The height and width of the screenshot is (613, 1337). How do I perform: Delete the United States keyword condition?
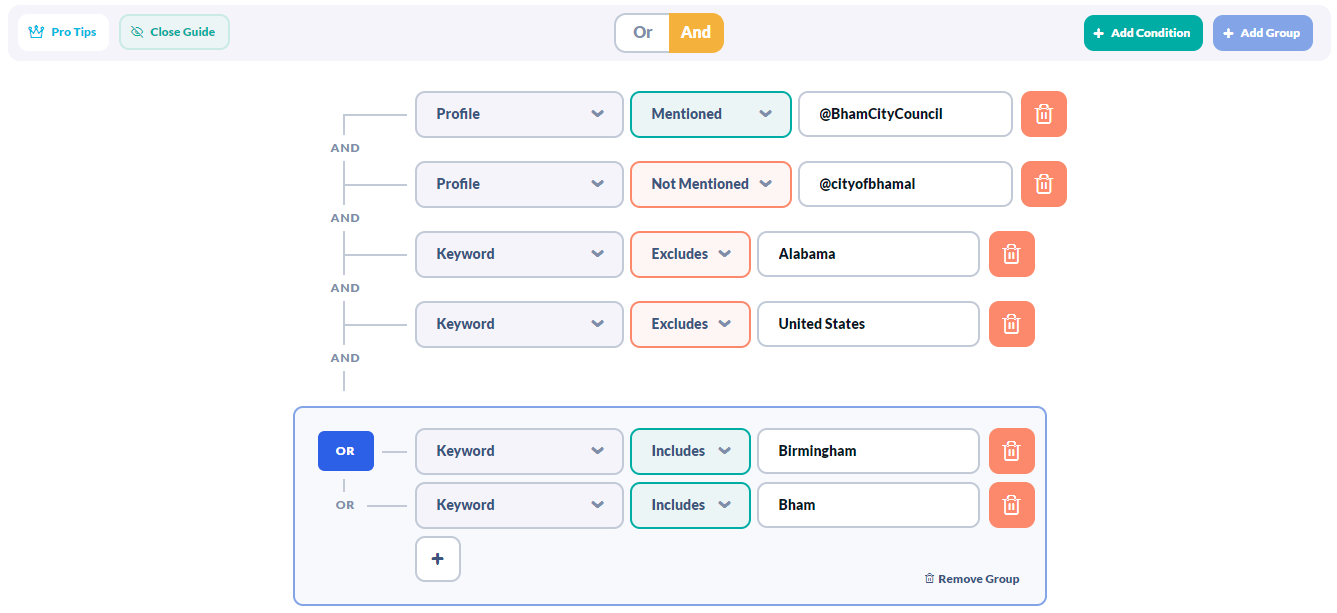1012,324
